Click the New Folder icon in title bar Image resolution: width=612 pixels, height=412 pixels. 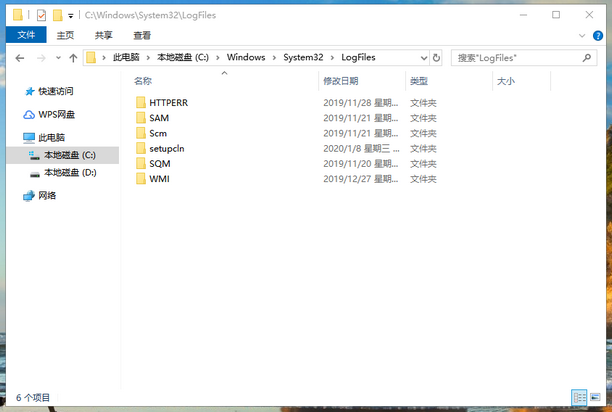pyautogui.click(x=58, y=16)
